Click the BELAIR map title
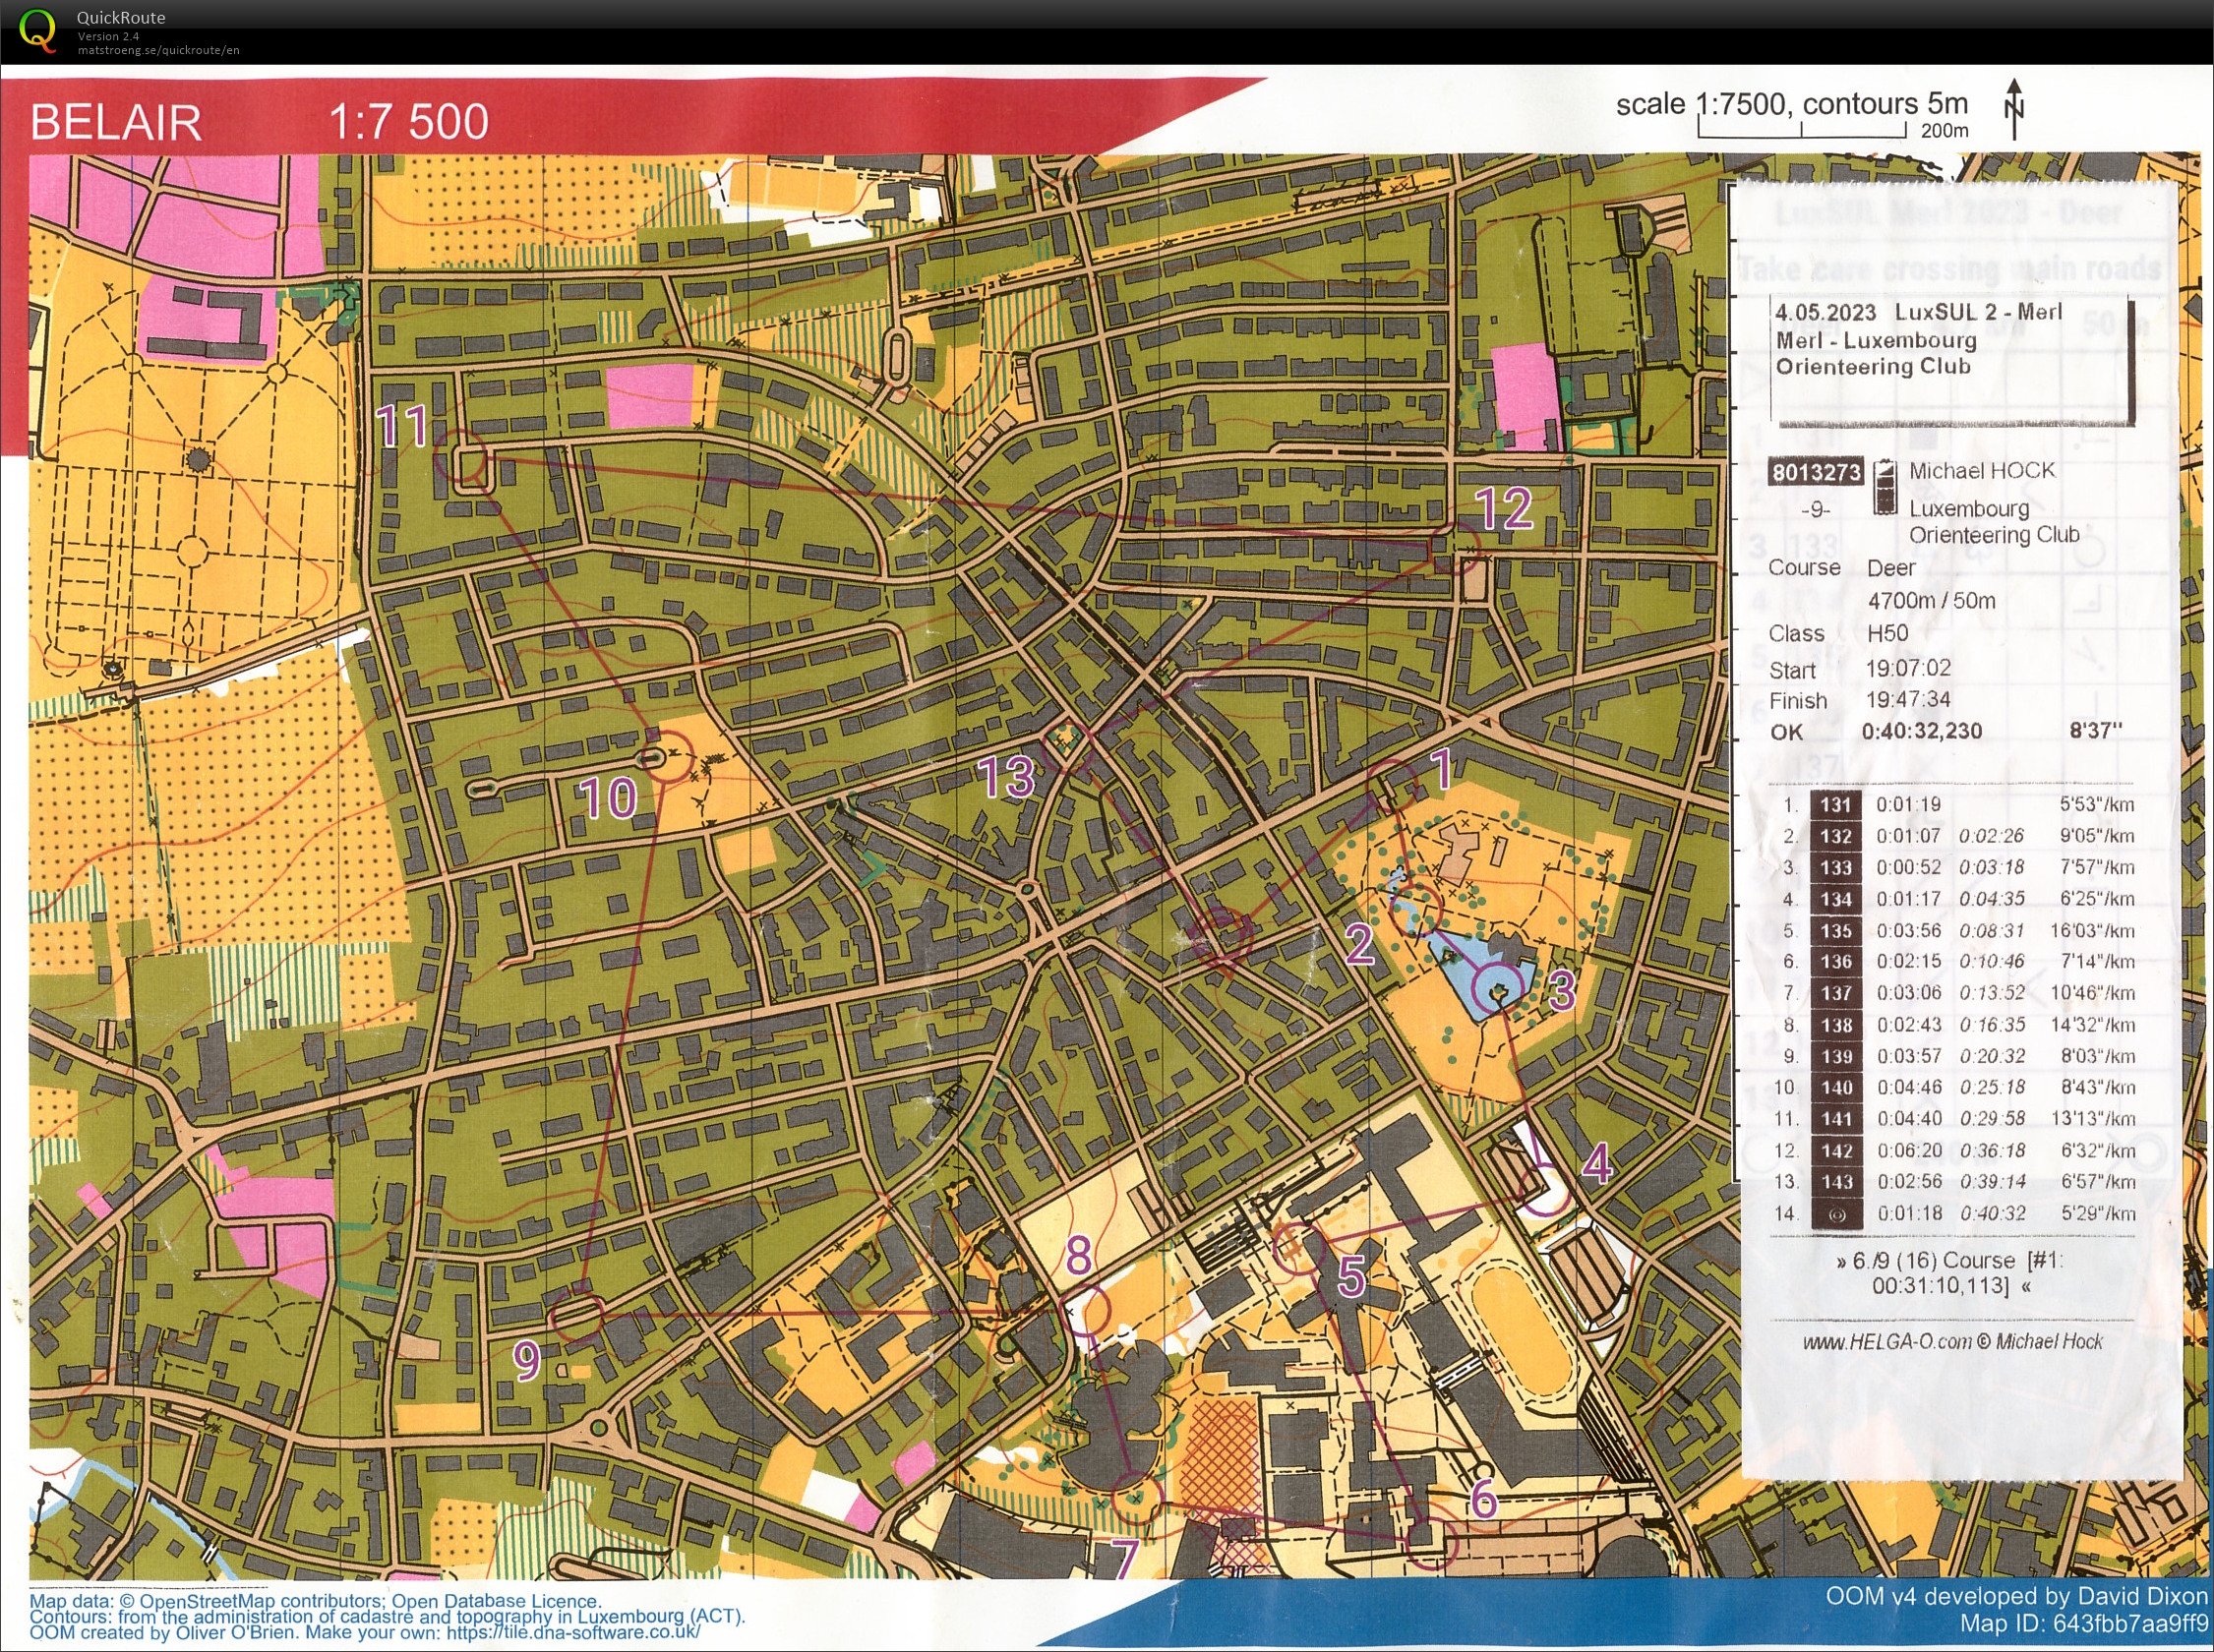This screenshot has height=1652, width=2214. click(x=116, y=123)
